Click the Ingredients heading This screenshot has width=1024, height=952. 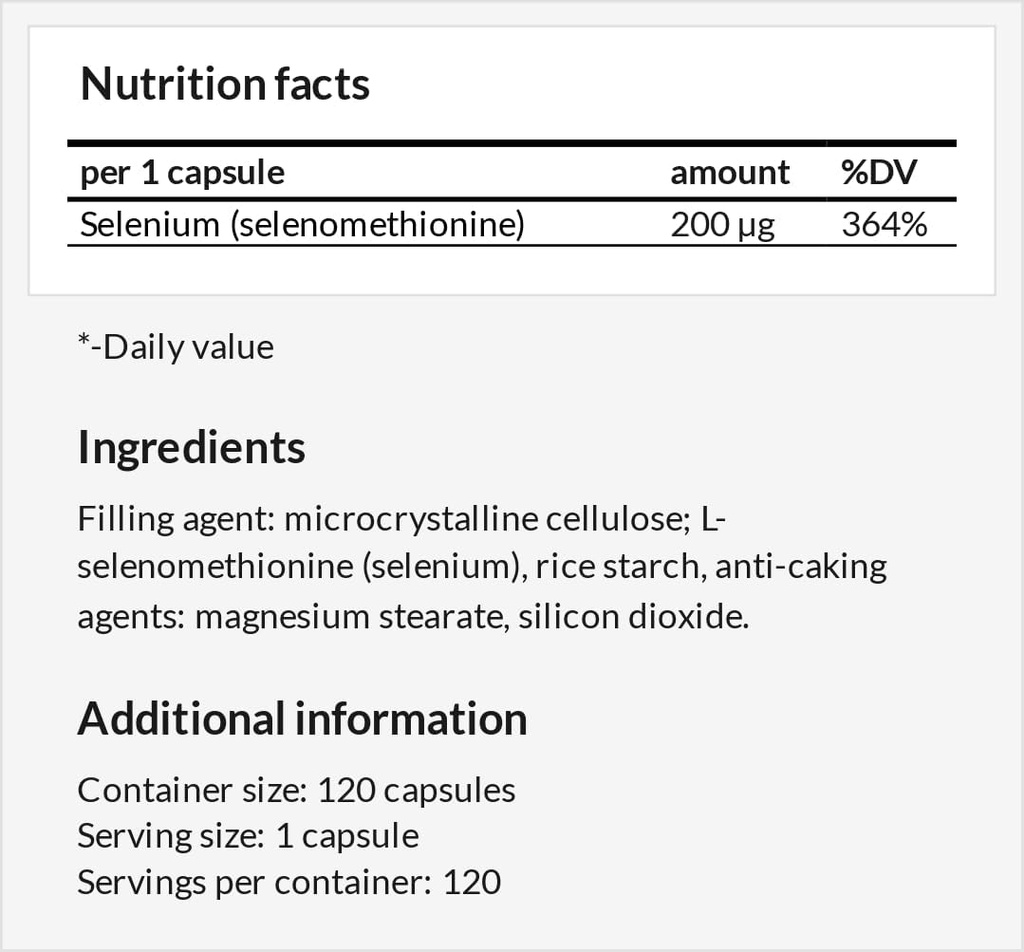(191, 448)
